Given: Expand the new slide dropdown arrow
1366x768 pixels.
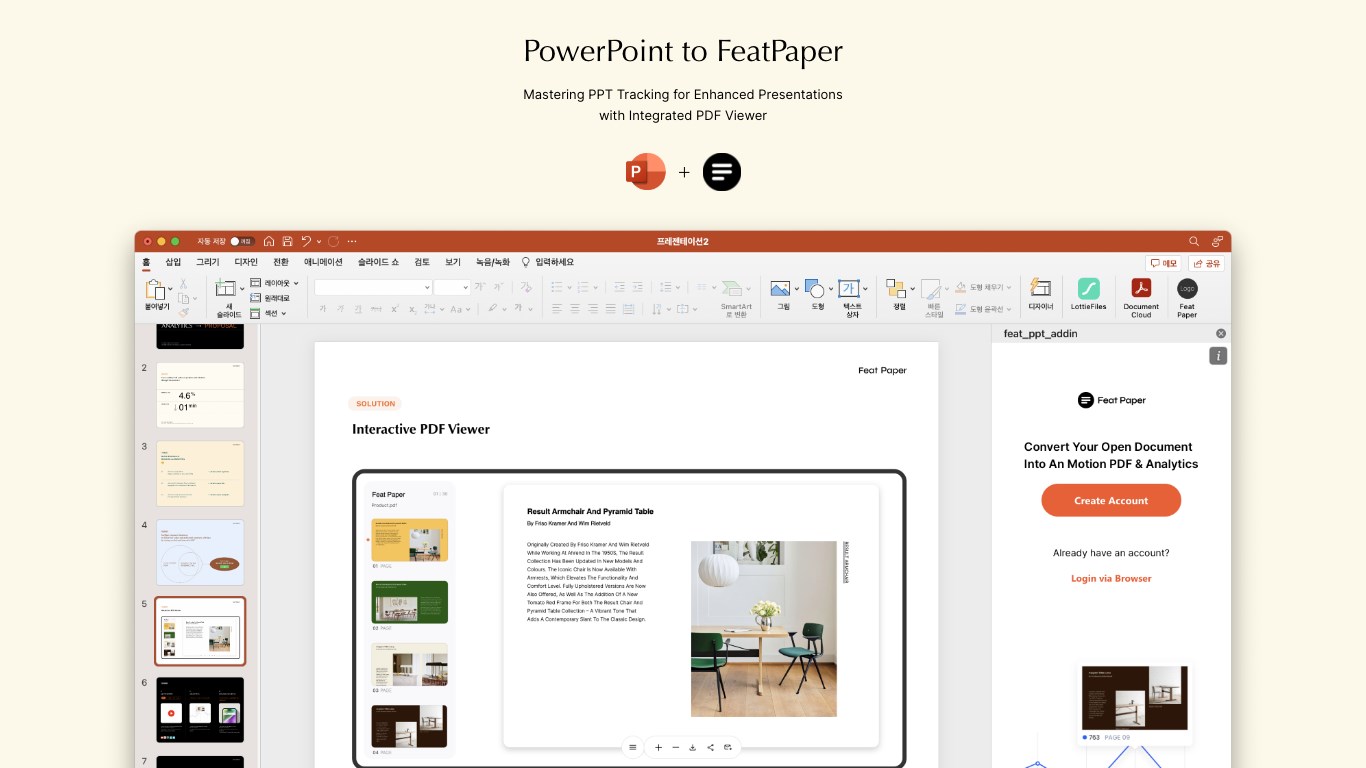Looking at the screenshot, I should (242, 288).
